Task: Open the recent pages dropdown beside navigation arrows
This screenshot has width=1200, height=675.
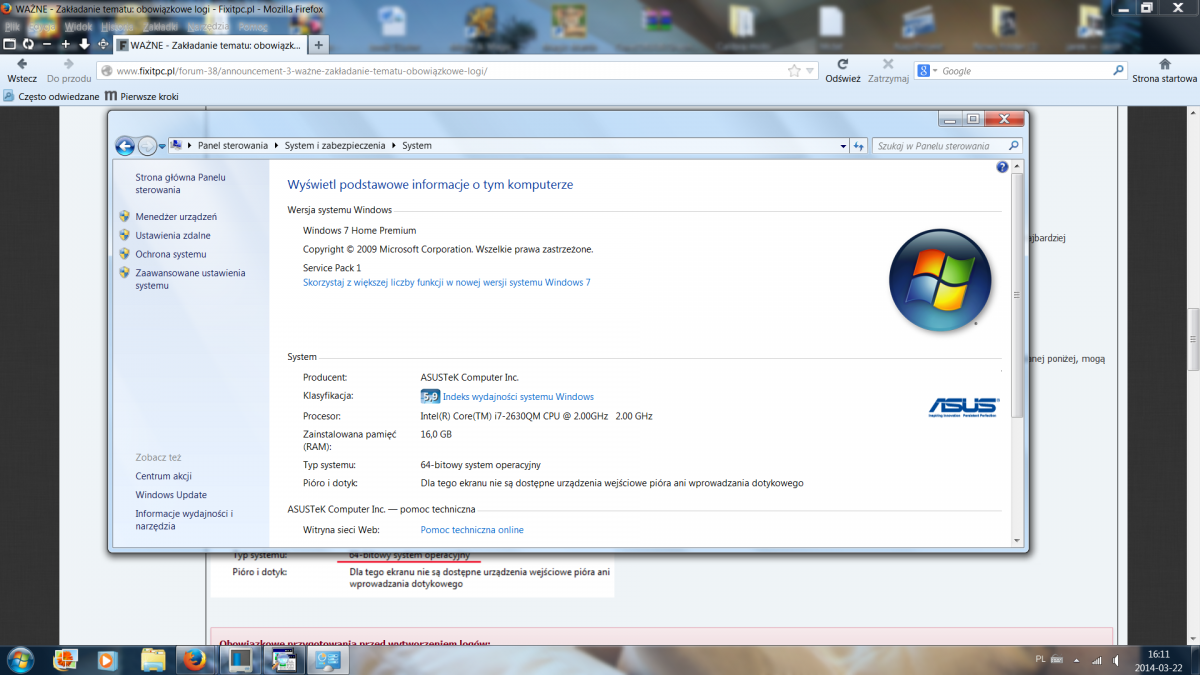Action: click(163, 146)
